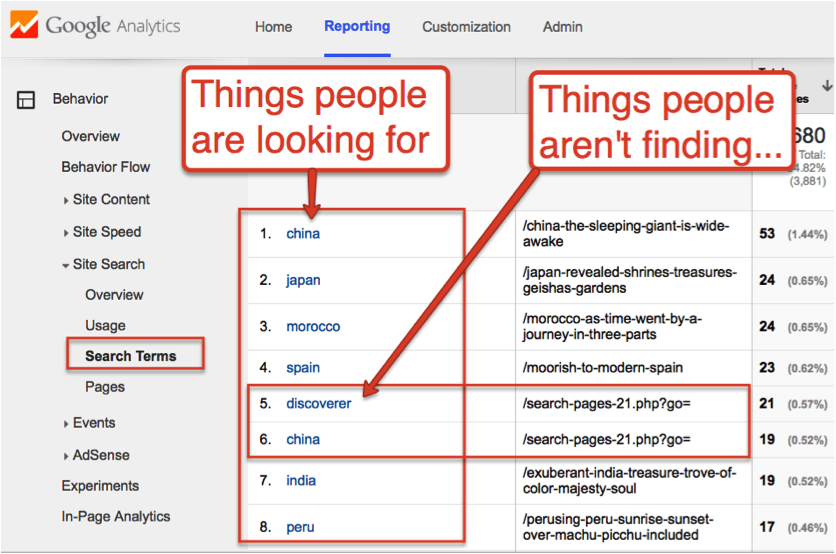Click the japan search term link
This screenshot has width=836, height=554.
point(303,280)
